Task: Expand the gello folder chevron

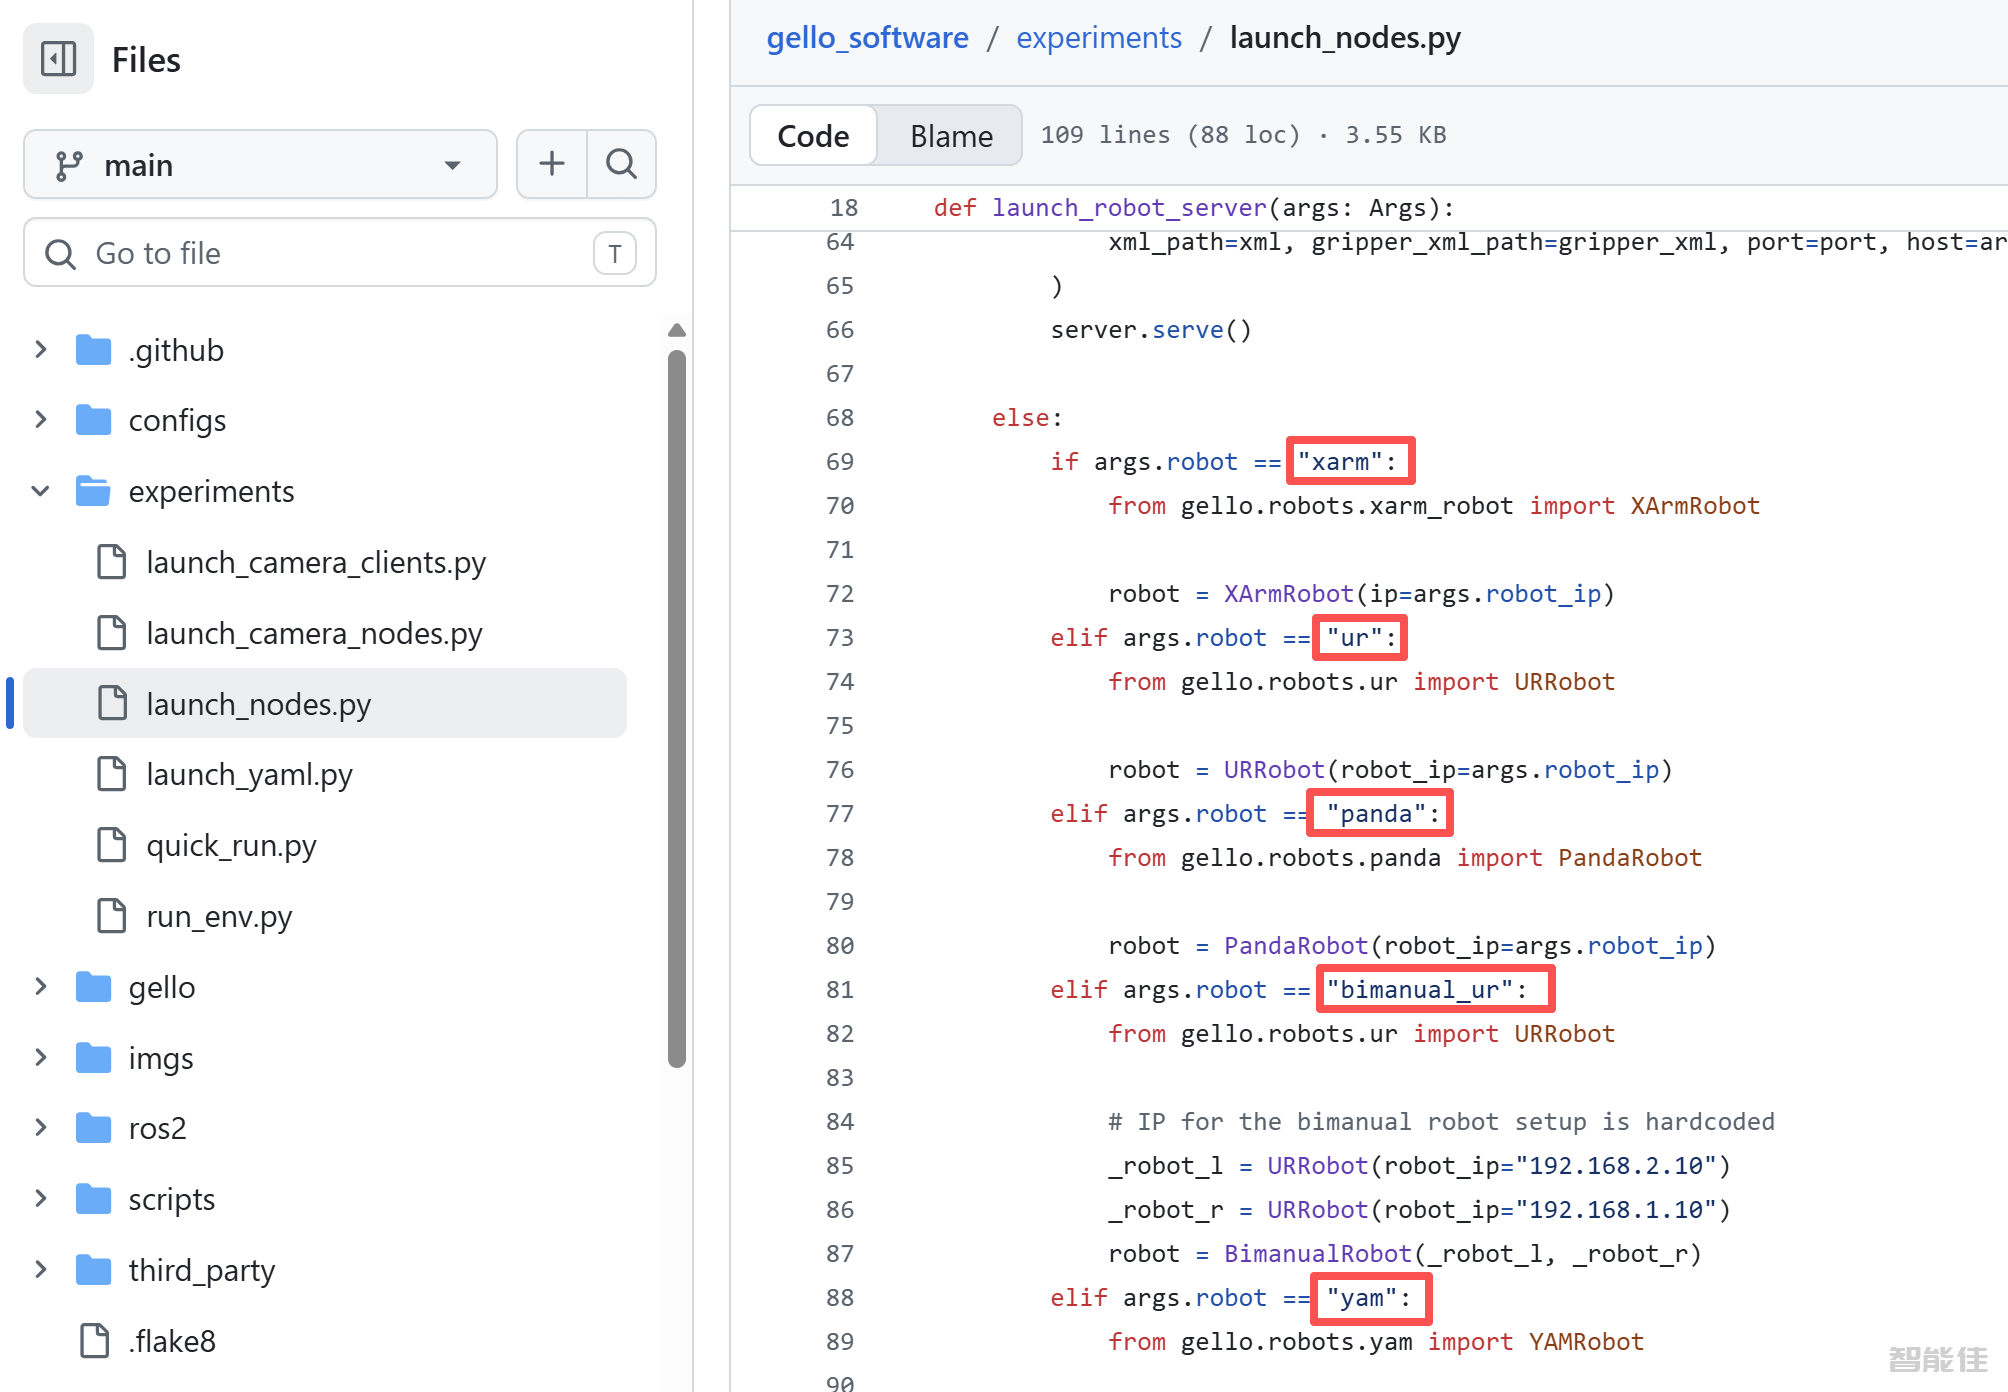Action: tap(41, 986)
